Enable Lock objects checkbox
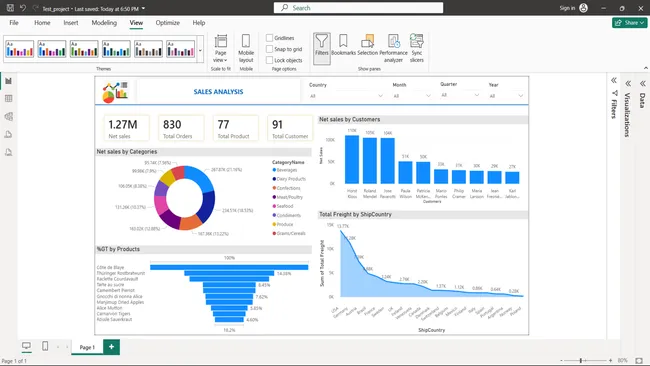 click(269, 60)
